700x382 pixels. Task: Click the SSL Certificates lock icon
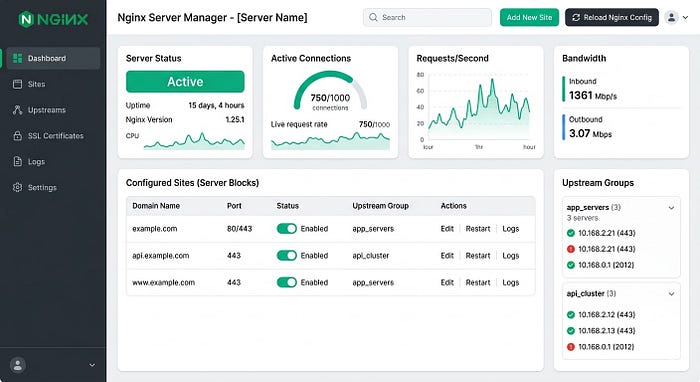click(x=17, y=136)
